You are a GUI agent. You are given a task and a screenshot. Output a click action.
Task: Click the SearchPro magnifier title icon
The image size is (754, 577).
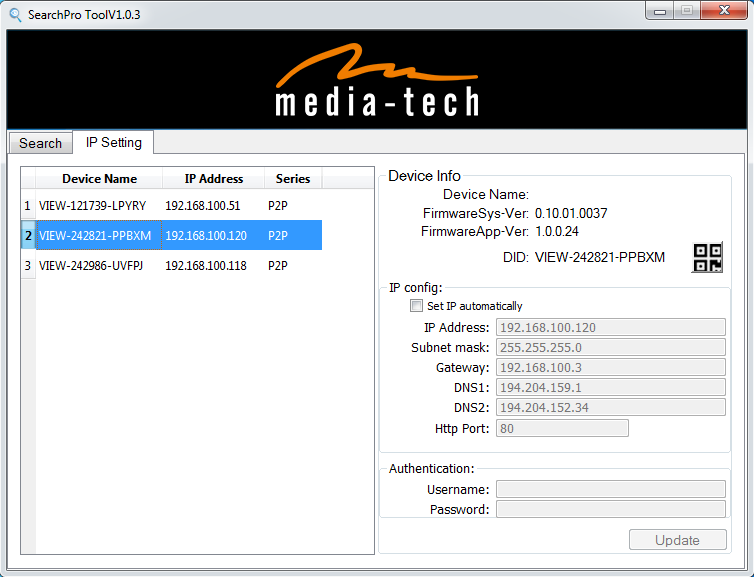pyautogui.click(x=15, y=14)
